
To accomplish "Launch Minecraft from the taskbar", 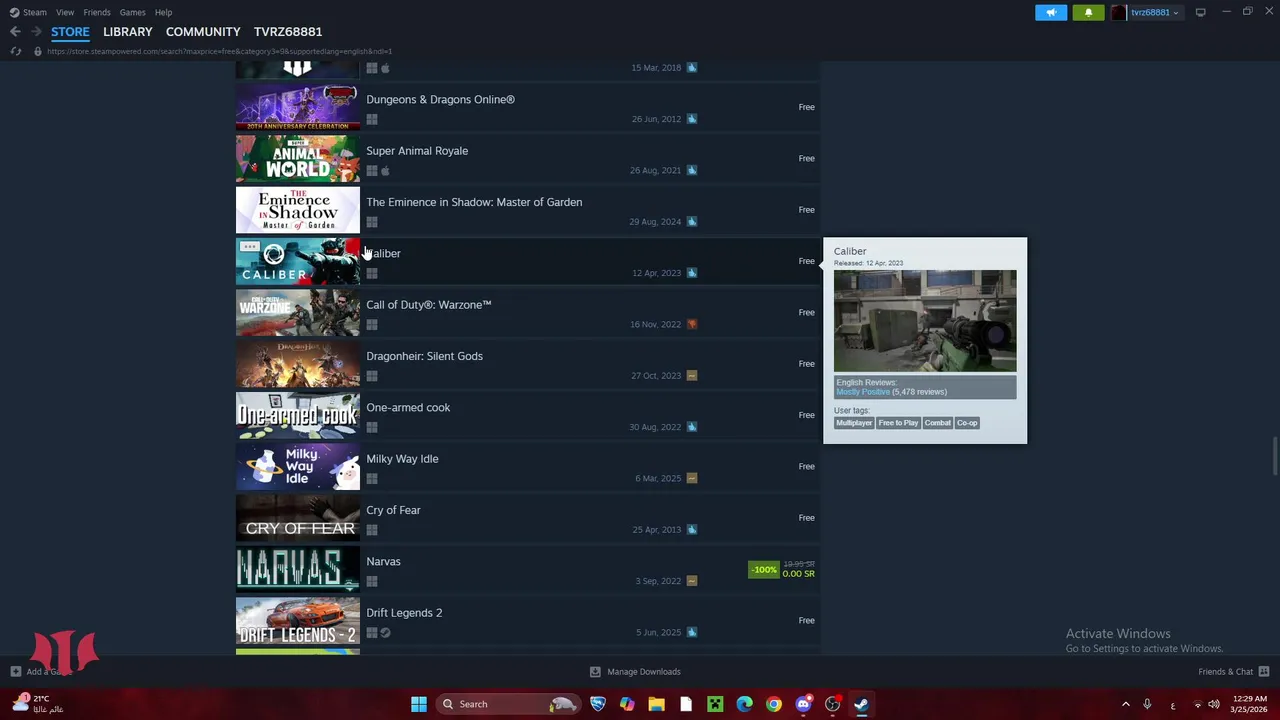I will (715, 704).
